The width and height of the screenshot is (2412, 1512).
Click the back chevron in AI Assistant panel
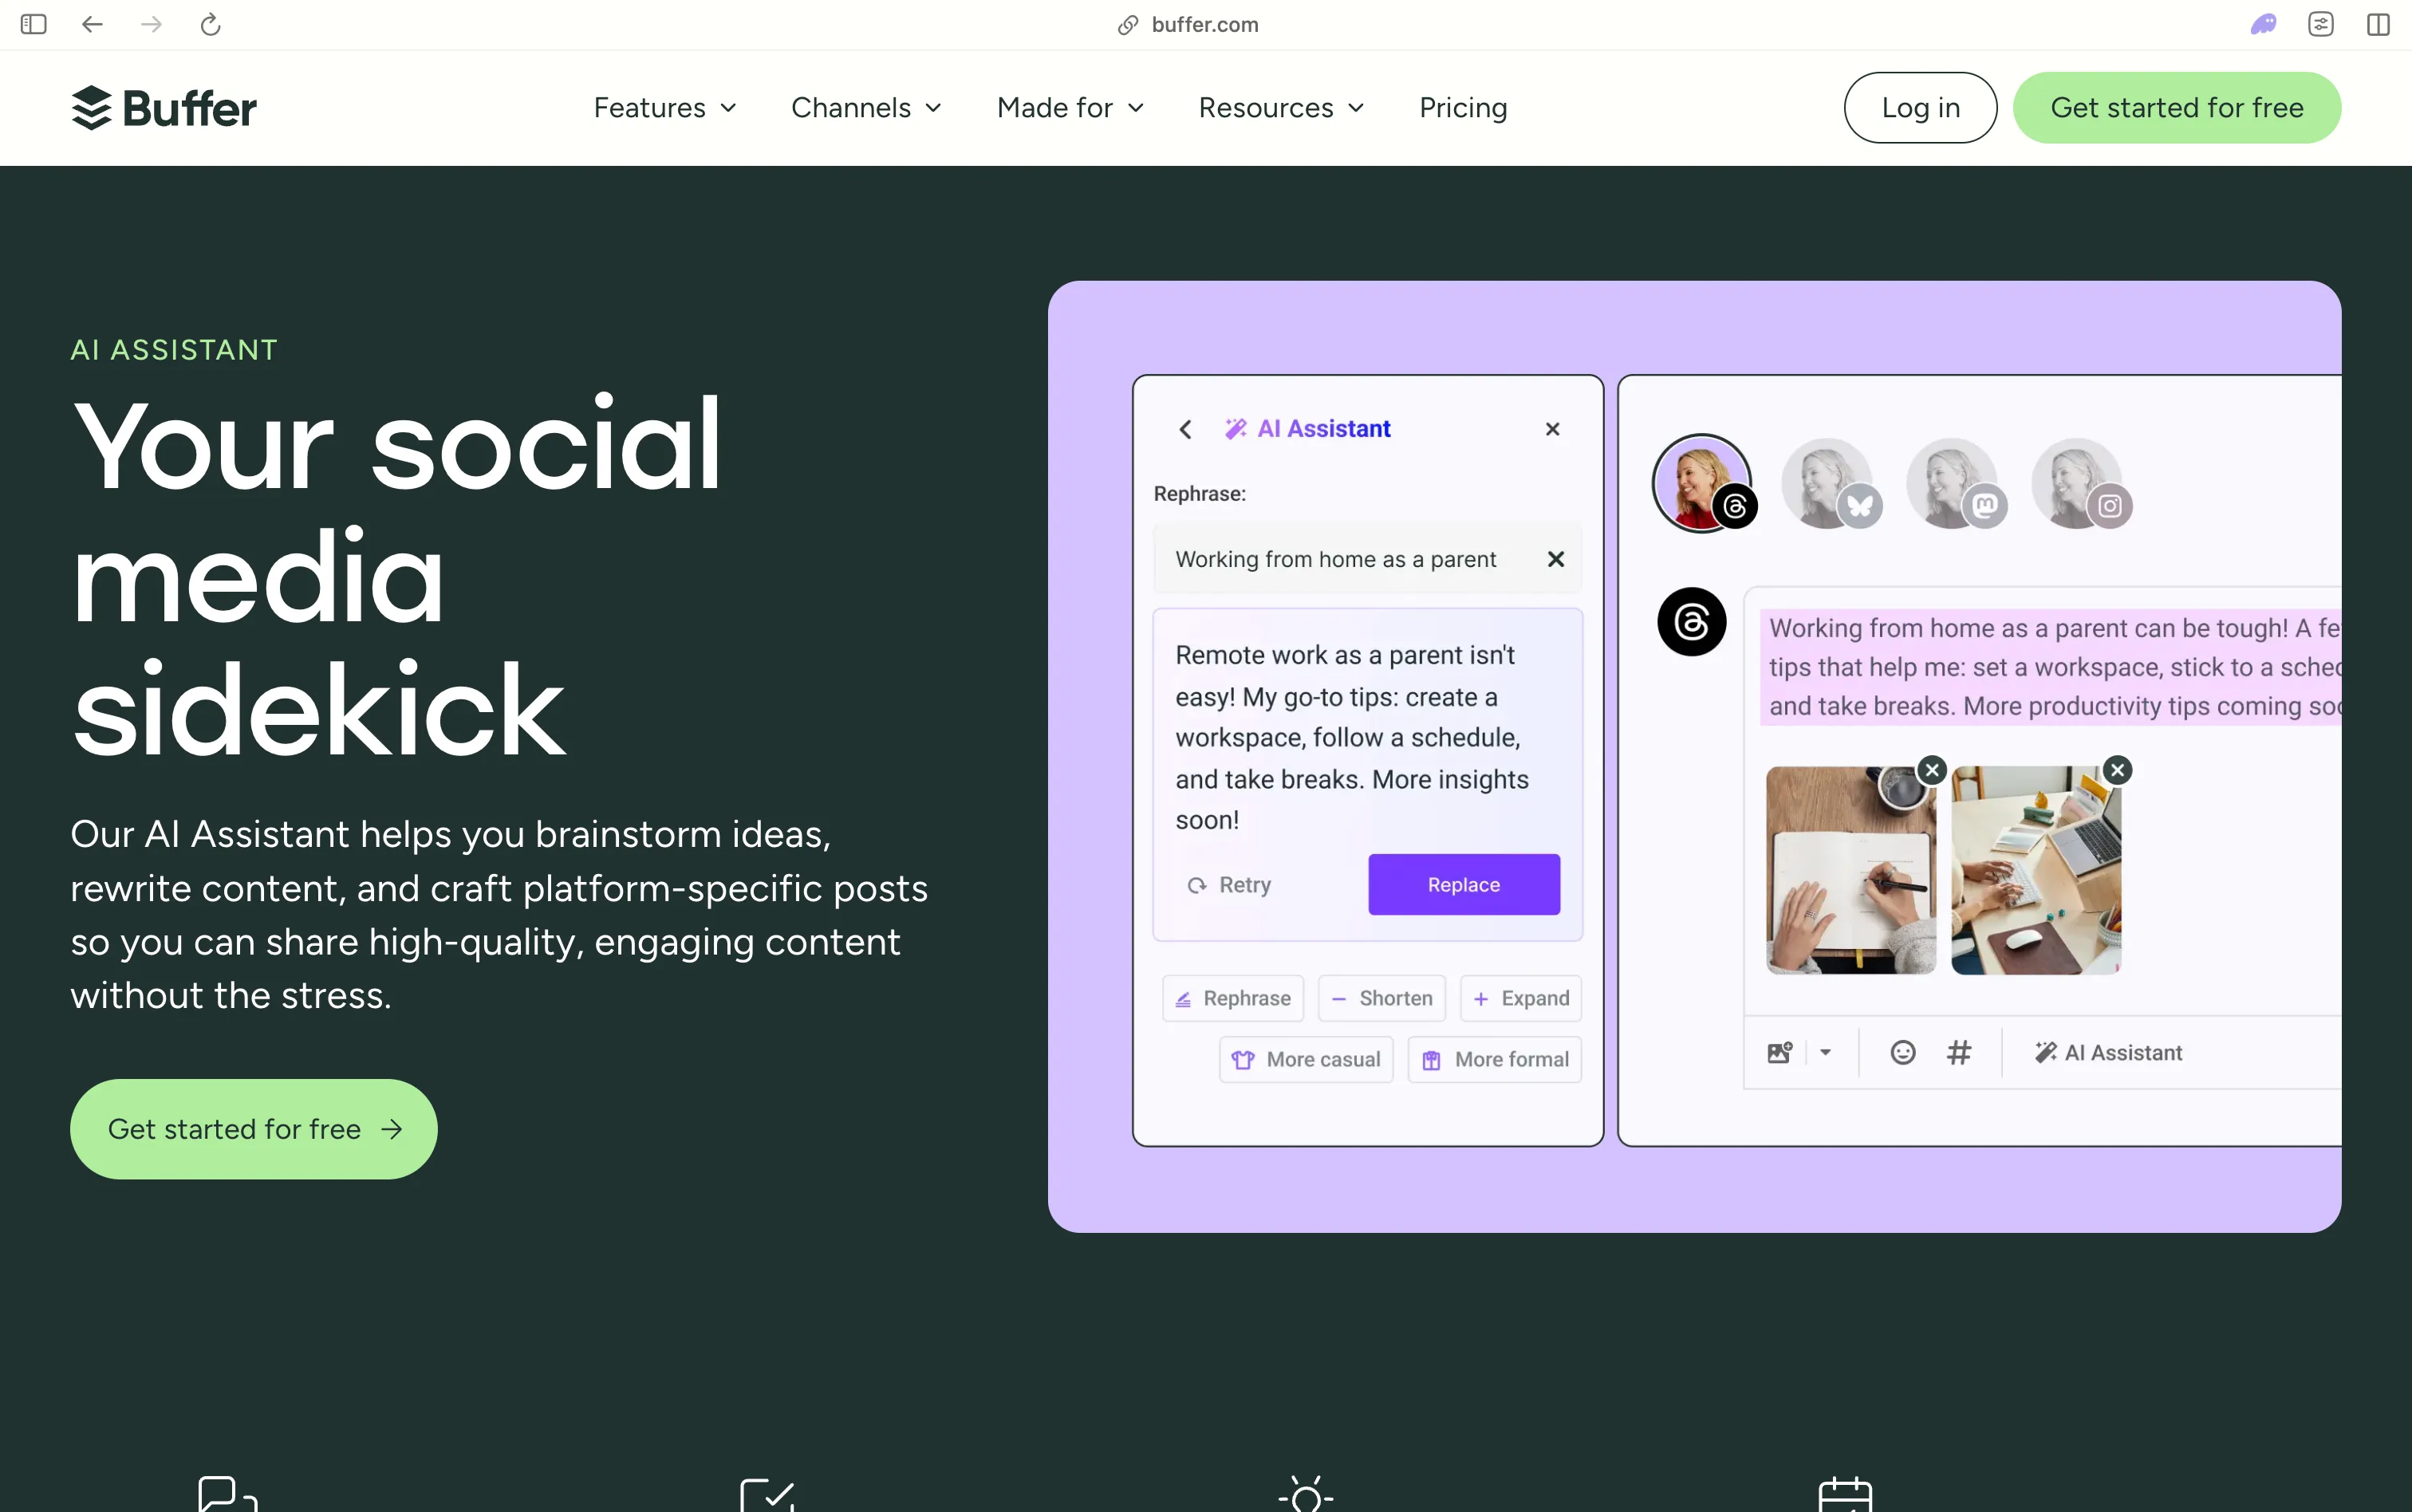coord(1186,429)
